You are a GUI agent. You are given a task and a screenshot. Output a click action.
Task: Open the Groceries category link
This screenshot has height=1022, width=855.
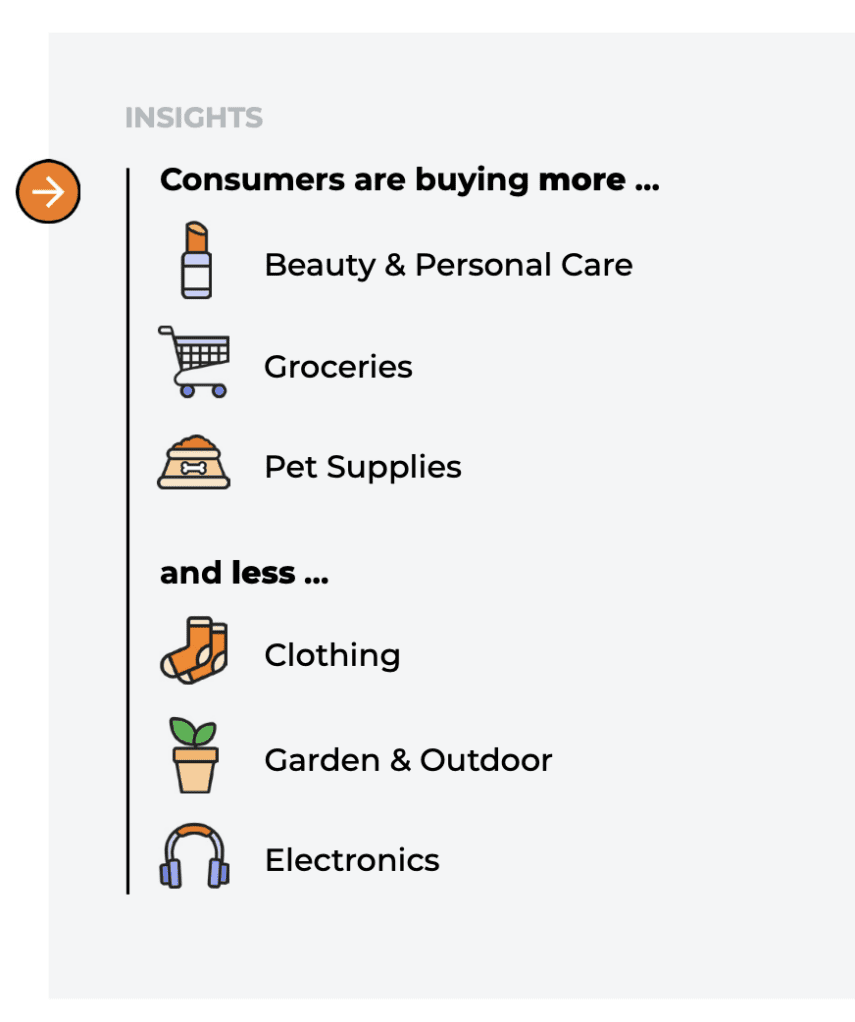pos(338,367)
